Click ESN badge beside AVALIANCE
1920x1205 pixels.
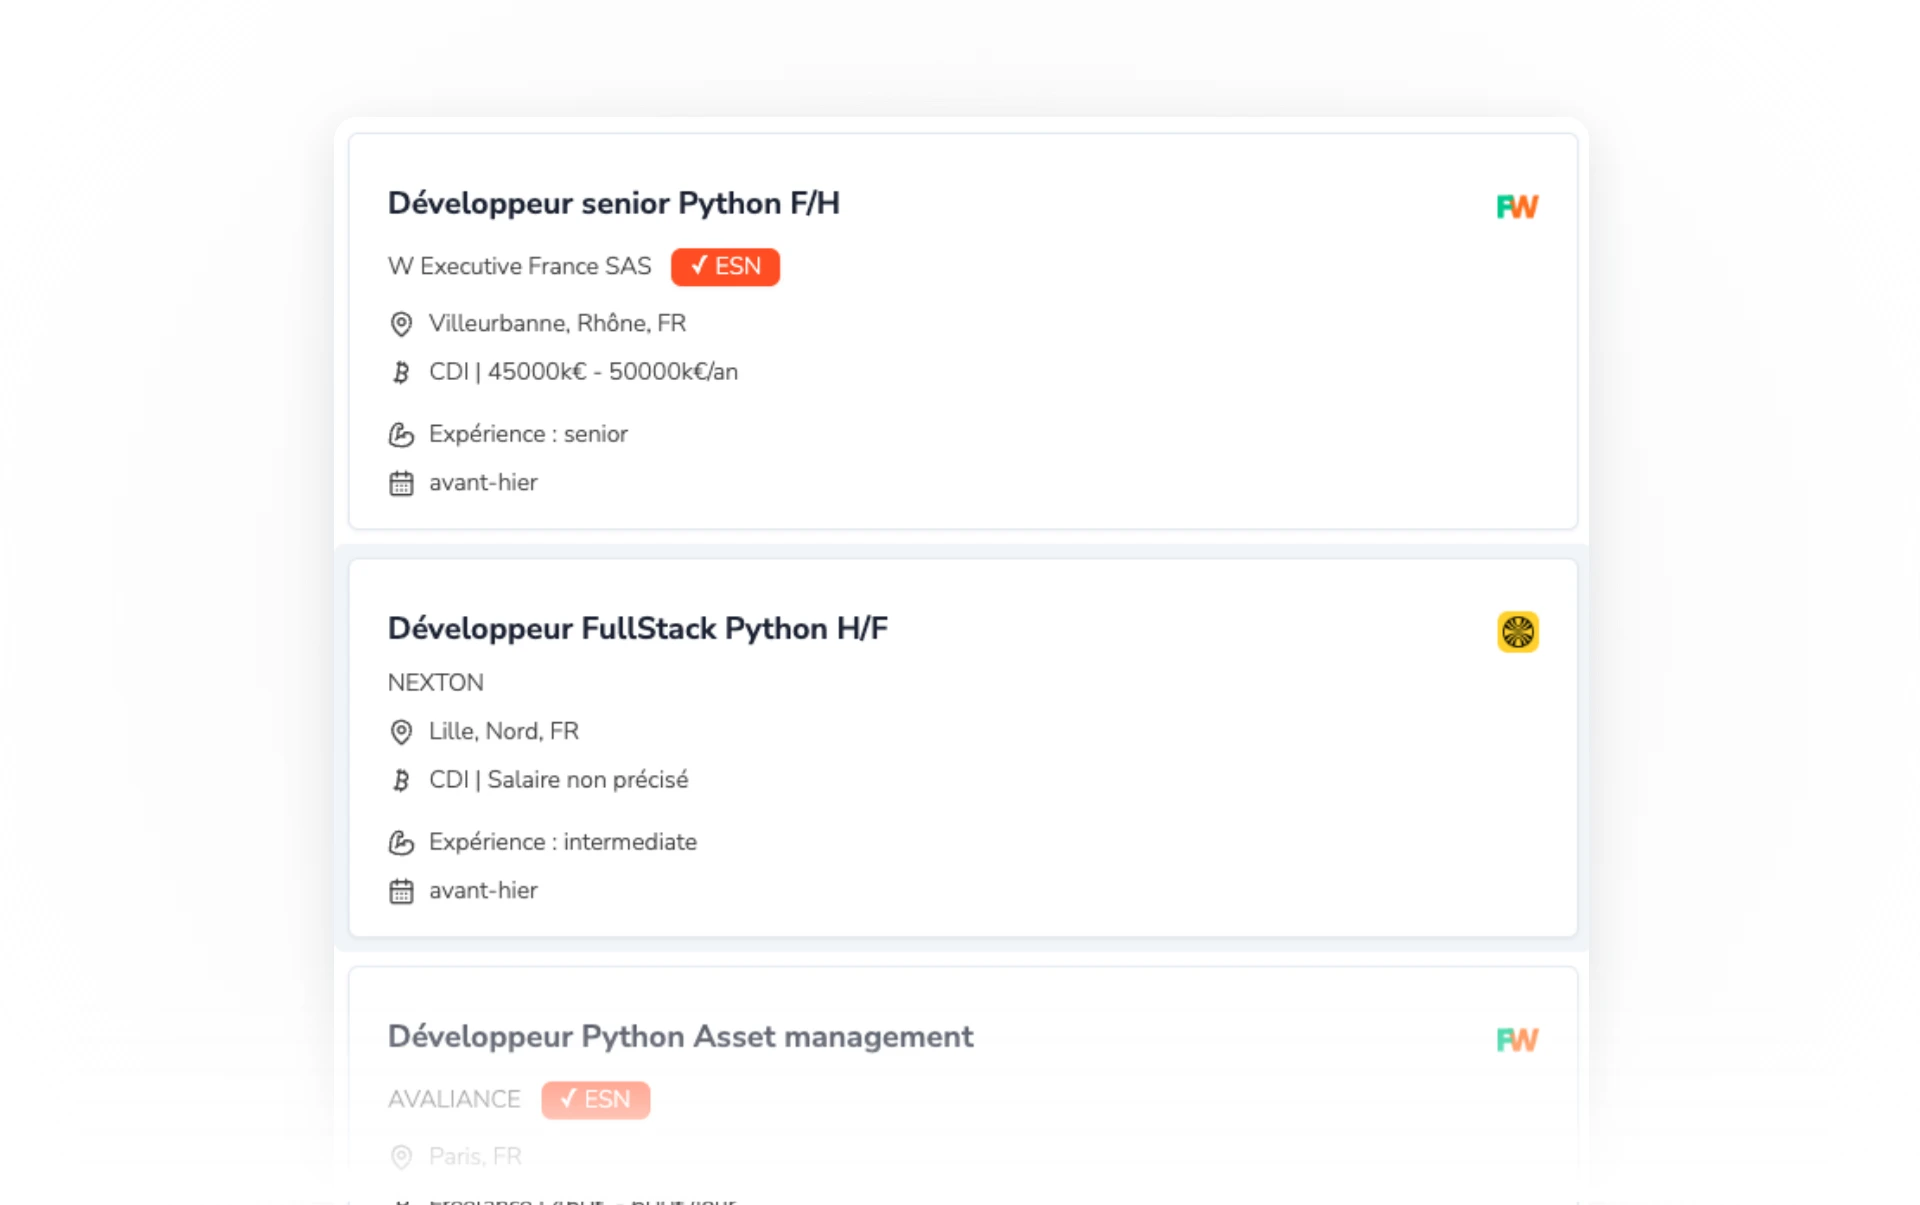pyautogui.click(x=595, y=1099)
